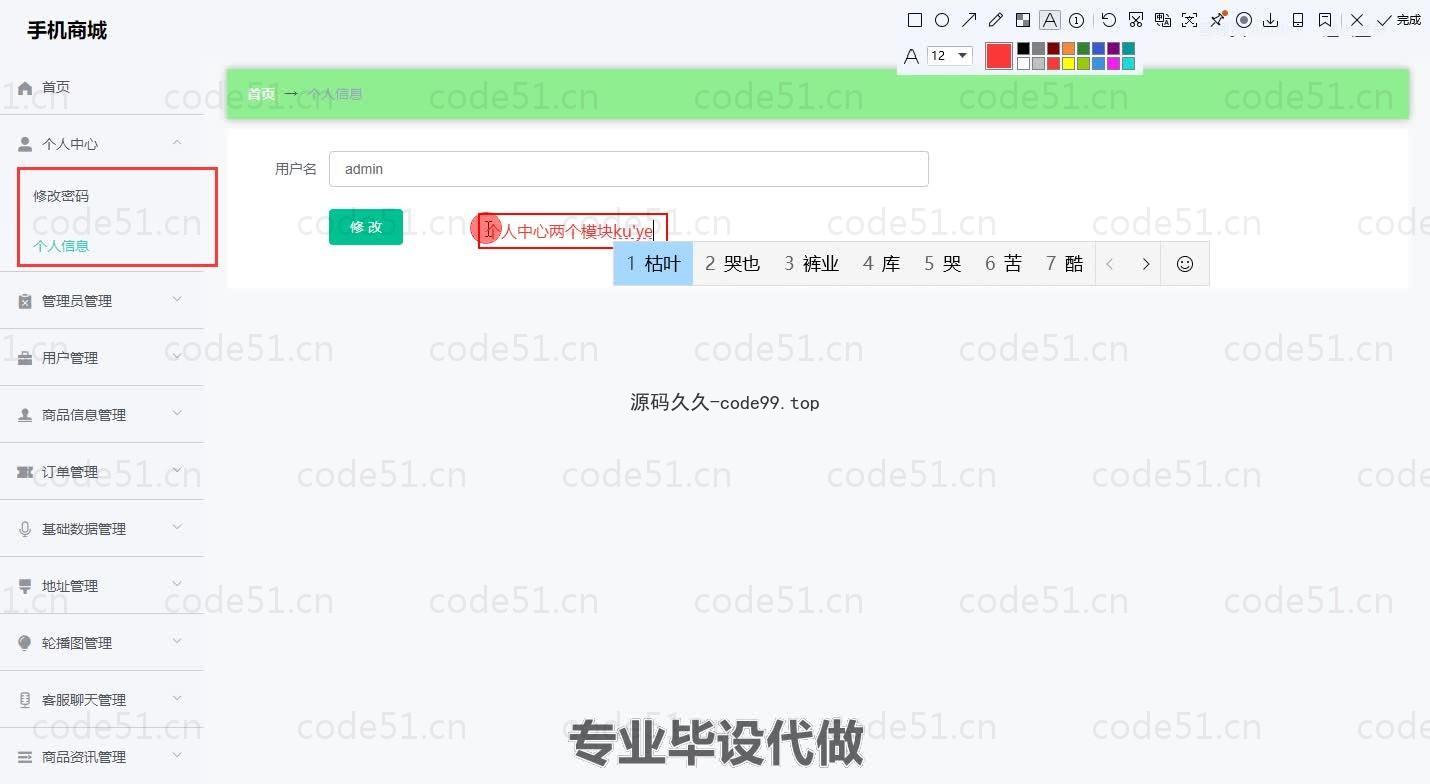Image resolution: width=1430 pixels, height=784 pixels.
Task: Expand the 地址管理 menu chevron
Action: pos(177,584)
